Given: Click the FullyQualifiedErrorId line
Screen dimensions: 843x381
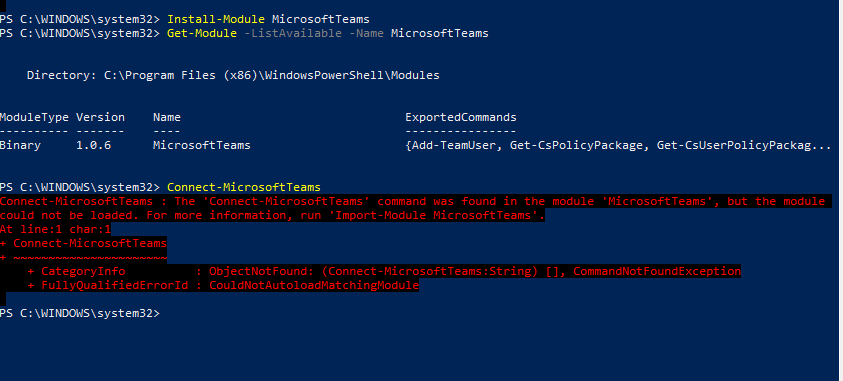Looking at the screenshot, I should pyautogui.click(x=223, y=285).
